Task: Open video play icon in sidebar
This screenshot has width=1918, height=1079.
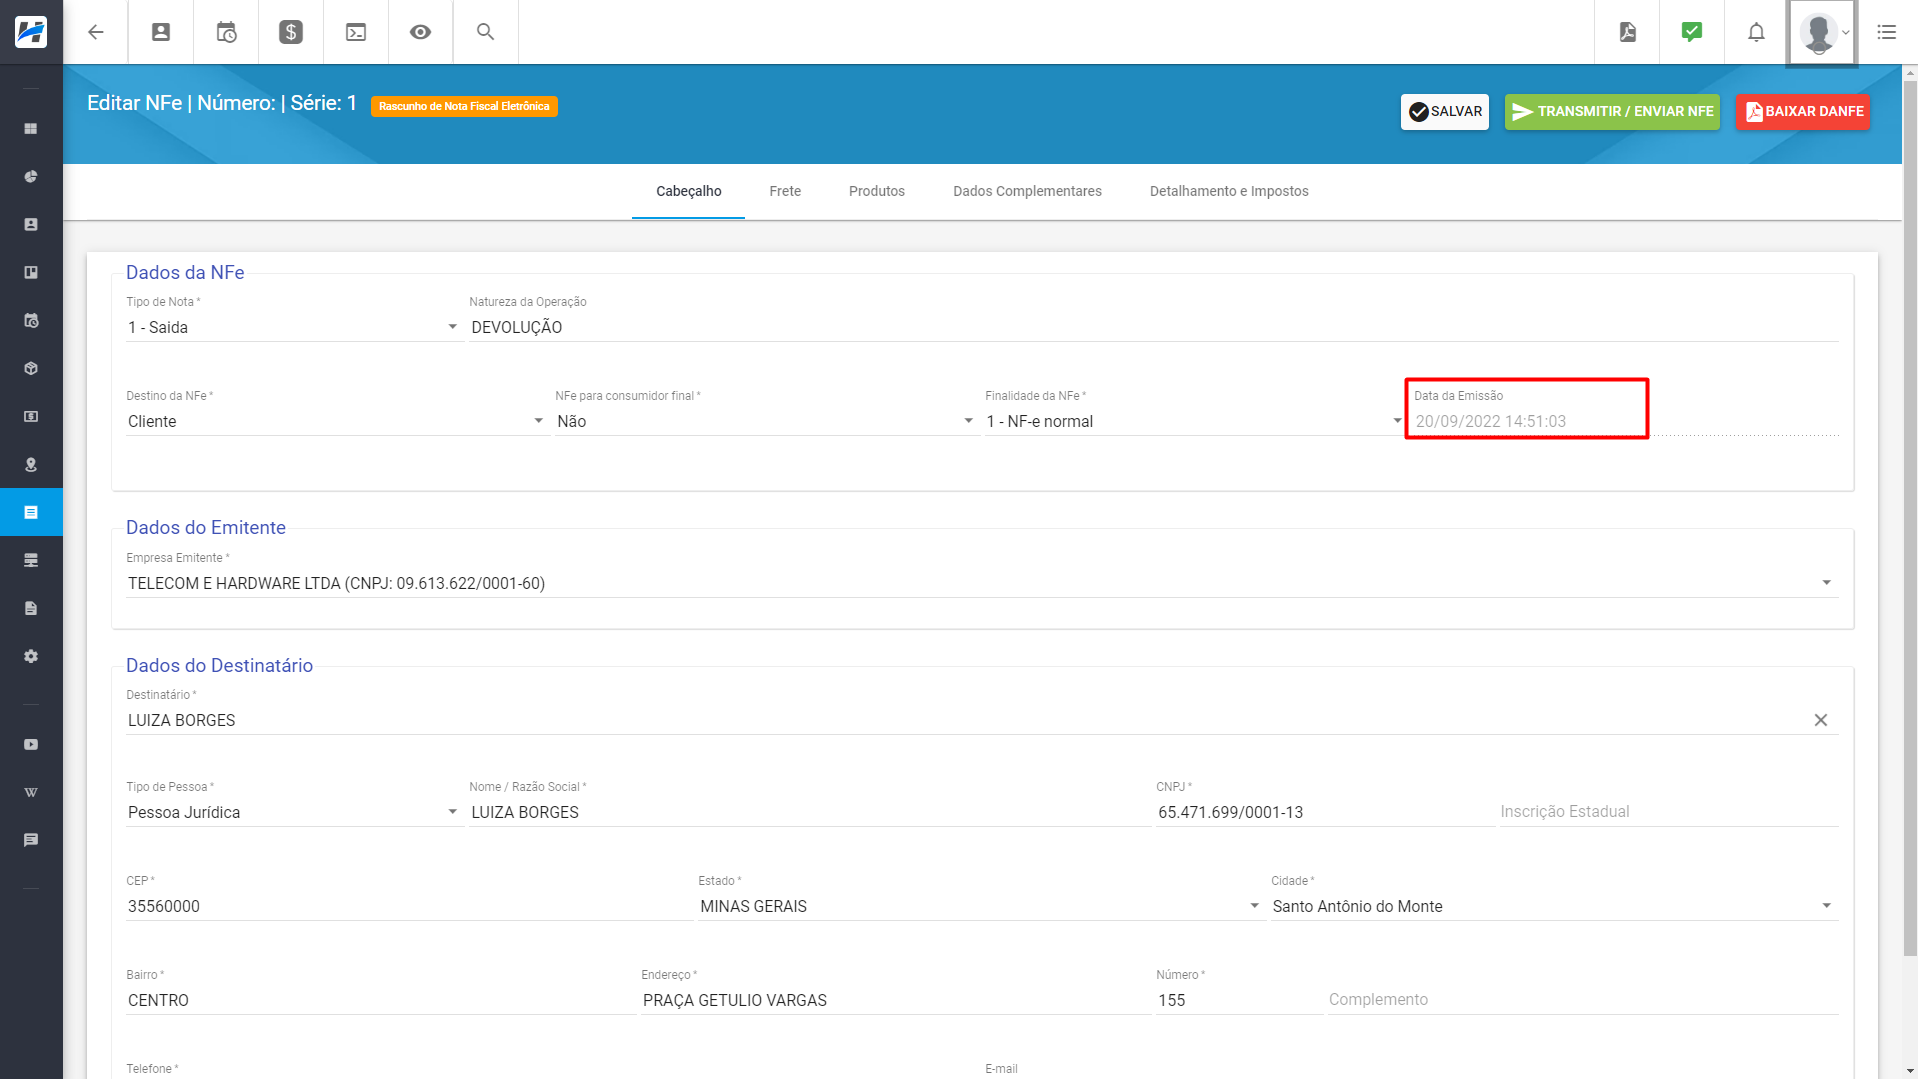Action: [31, 744]
